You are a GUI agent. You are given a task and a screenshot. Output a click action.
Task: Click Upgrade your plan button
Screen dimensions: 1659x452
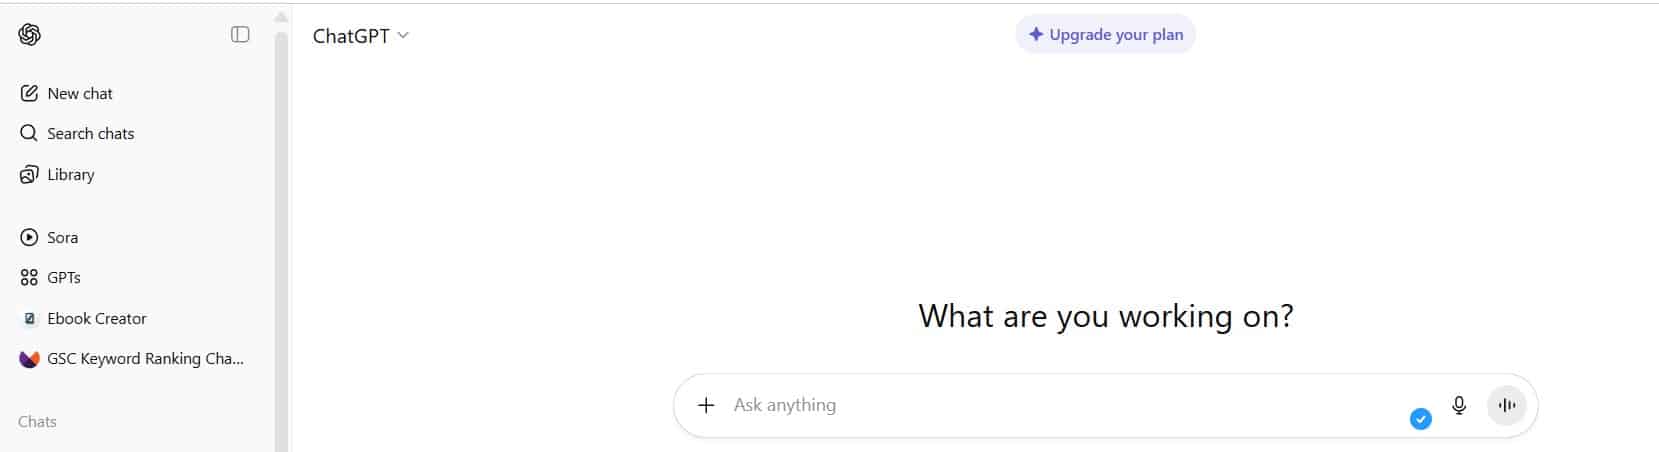click(x=1105, y=34)
